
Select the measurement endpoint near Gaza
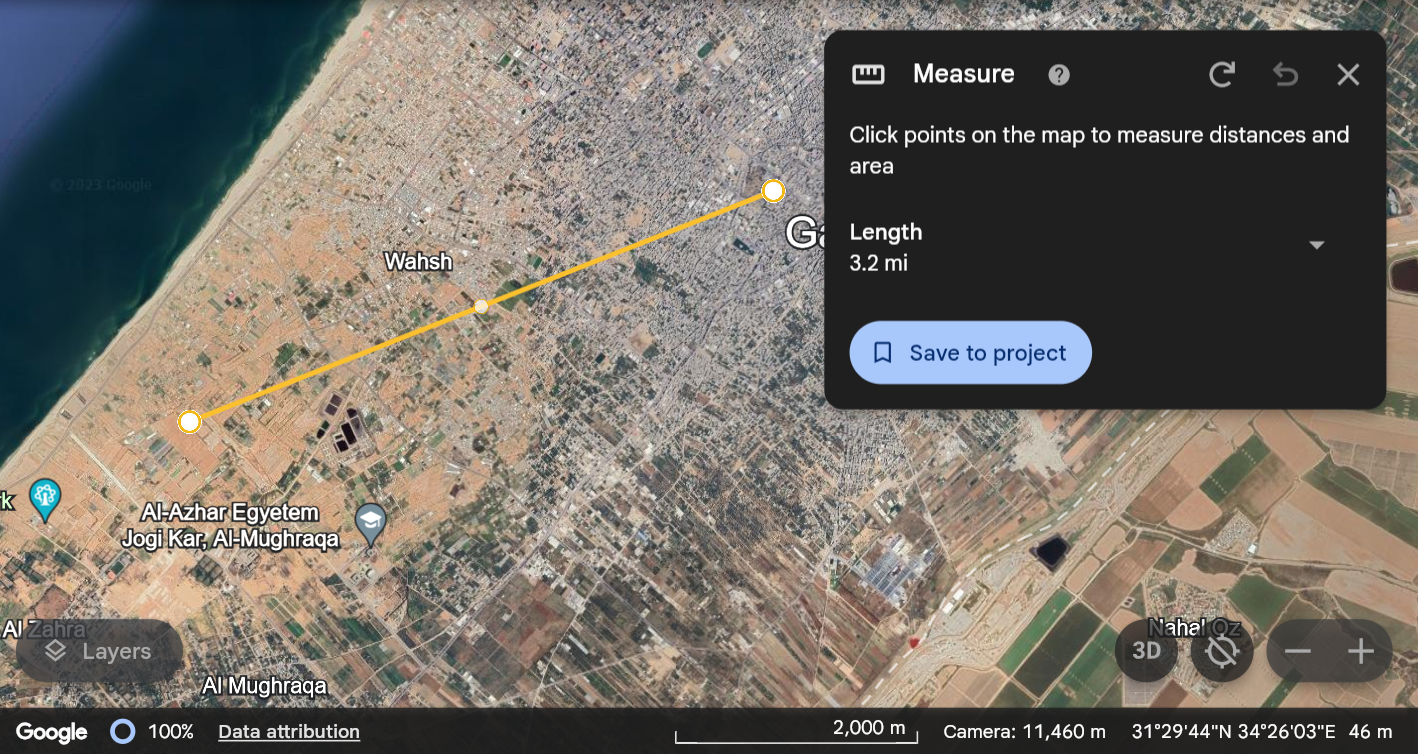coord(773,191)
